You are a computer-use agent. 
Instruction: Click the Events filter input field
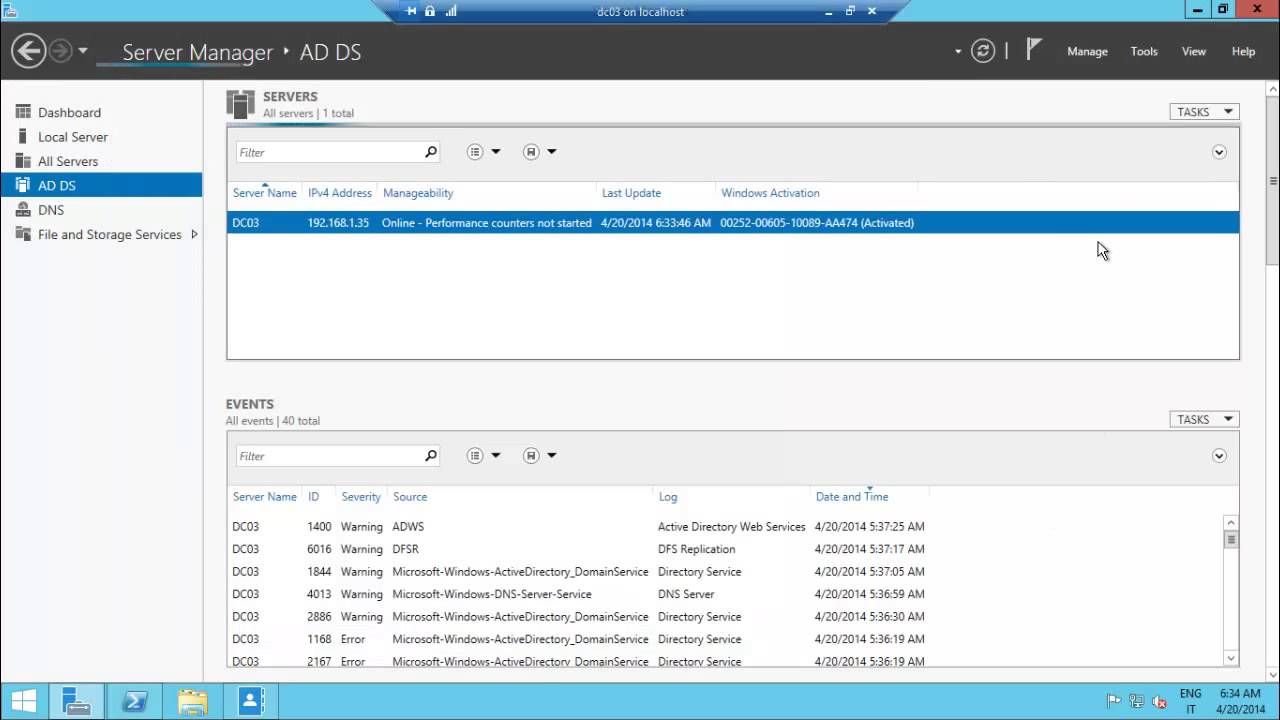pos(329,456)
